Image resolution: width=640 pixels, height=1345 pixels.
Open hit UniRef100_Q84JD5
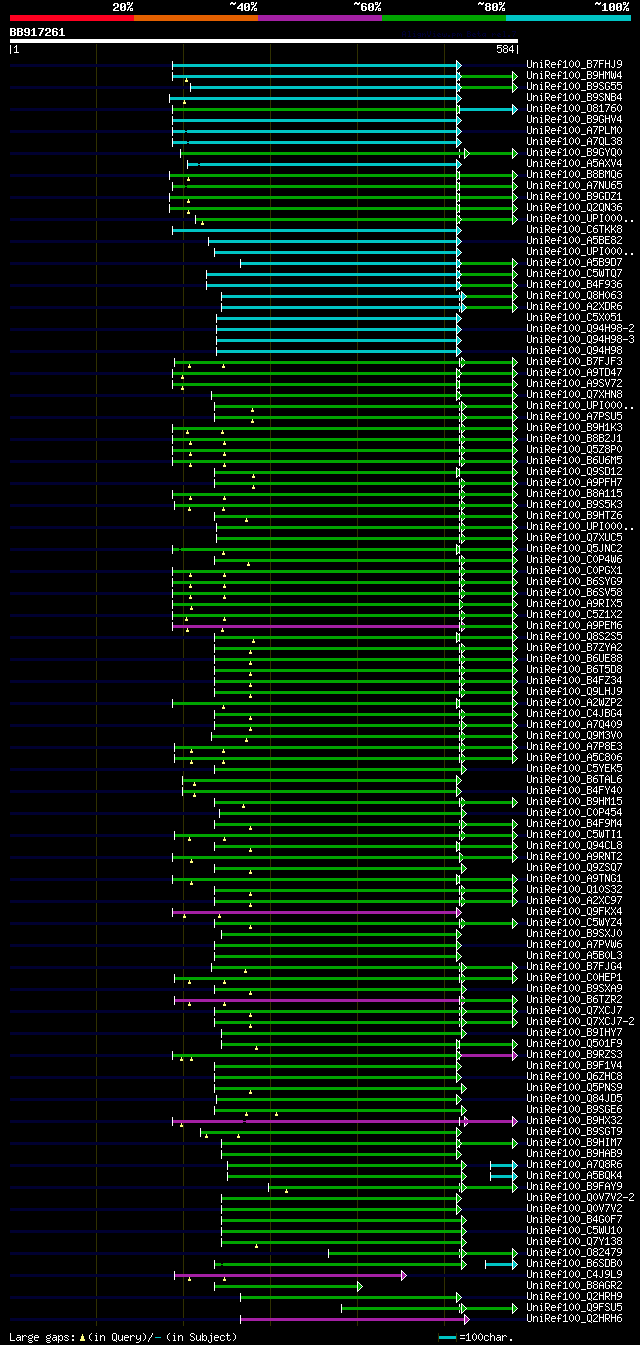click(x=574, y=1098)
